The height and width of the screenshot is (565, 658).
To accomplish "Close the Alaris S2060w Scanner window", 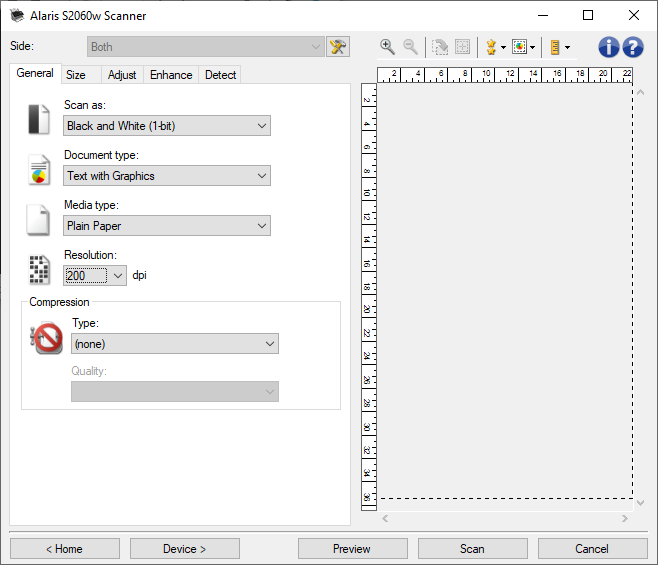I will (x=634, y=16).
